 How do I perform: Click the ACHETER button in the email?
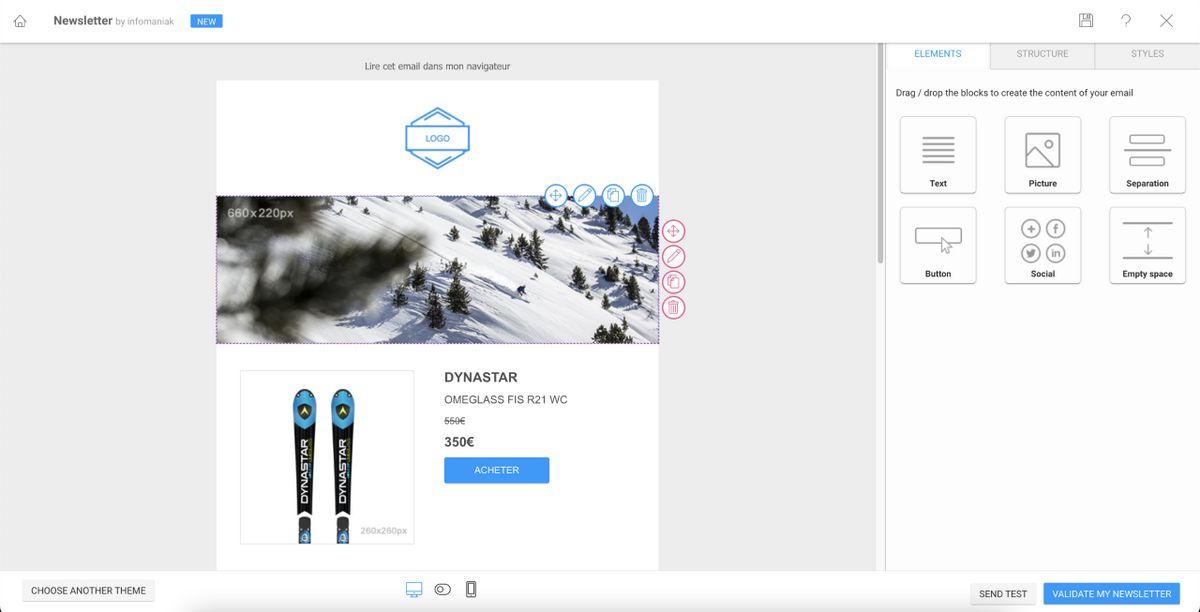pos(497,470)
